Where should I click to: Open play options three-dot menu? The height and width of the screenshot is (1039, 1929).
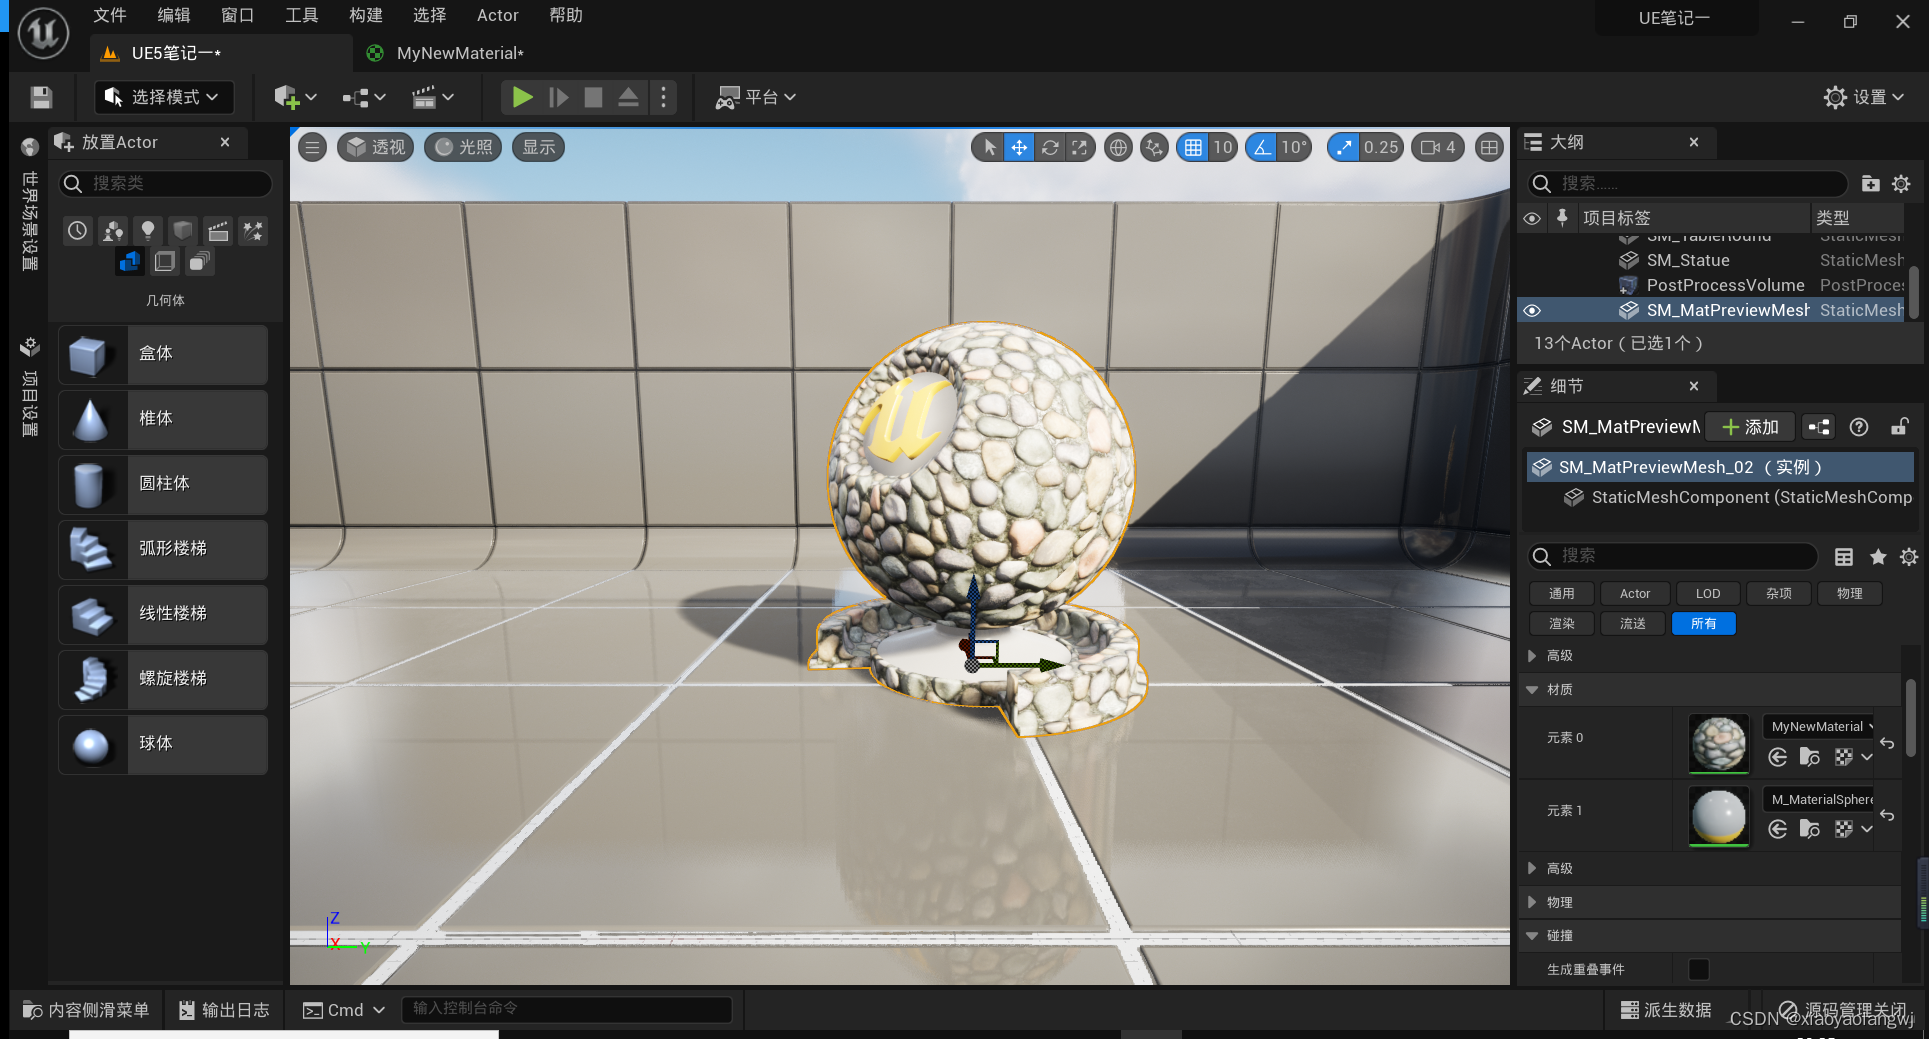[x=663, y=97]
